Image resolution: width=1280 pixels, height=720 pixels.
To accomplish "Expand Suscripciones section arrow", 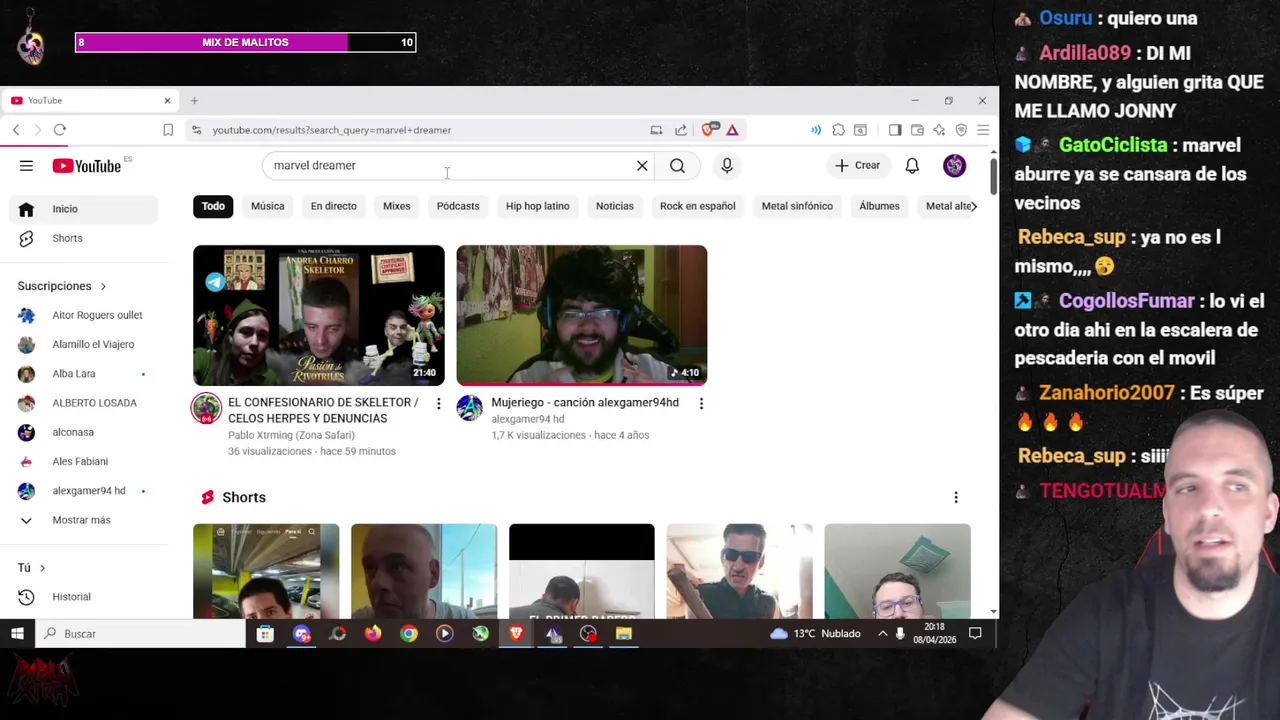I will (x=102, y=287).
